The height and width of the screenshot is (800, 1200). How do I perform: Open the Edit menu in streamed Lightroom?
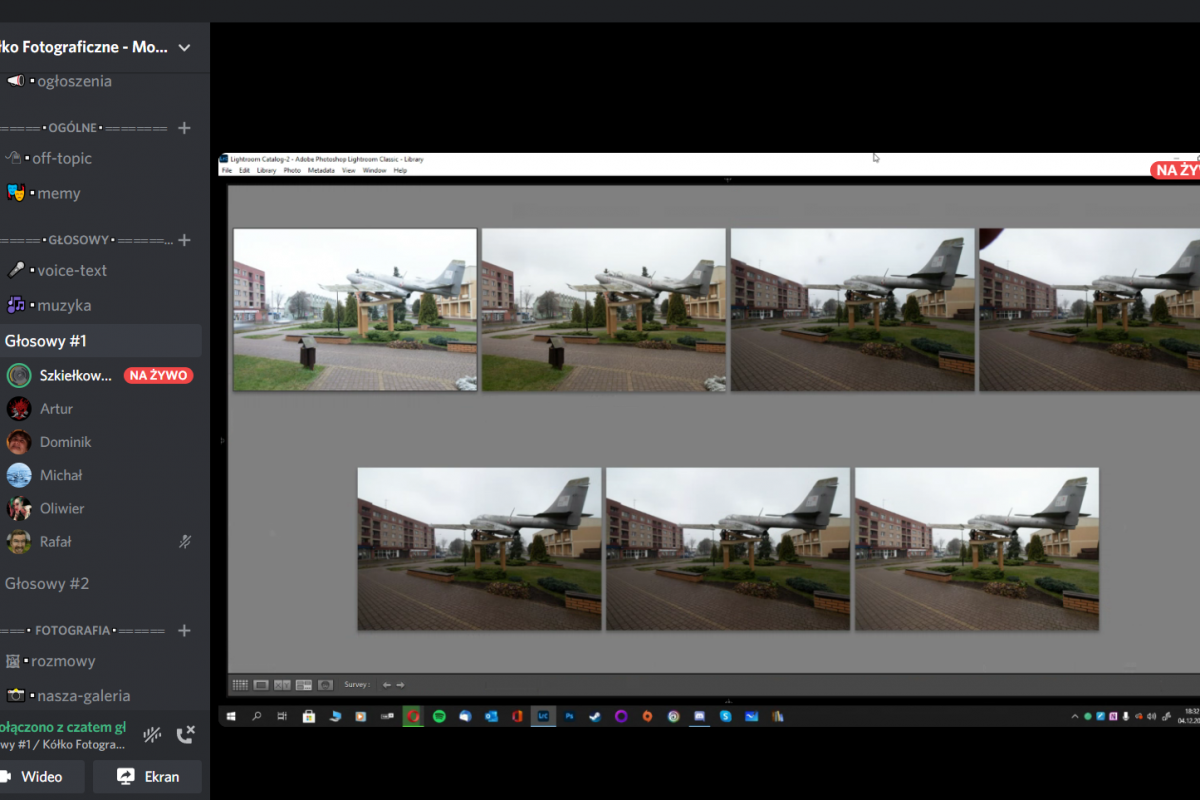(x=244, y=171)
